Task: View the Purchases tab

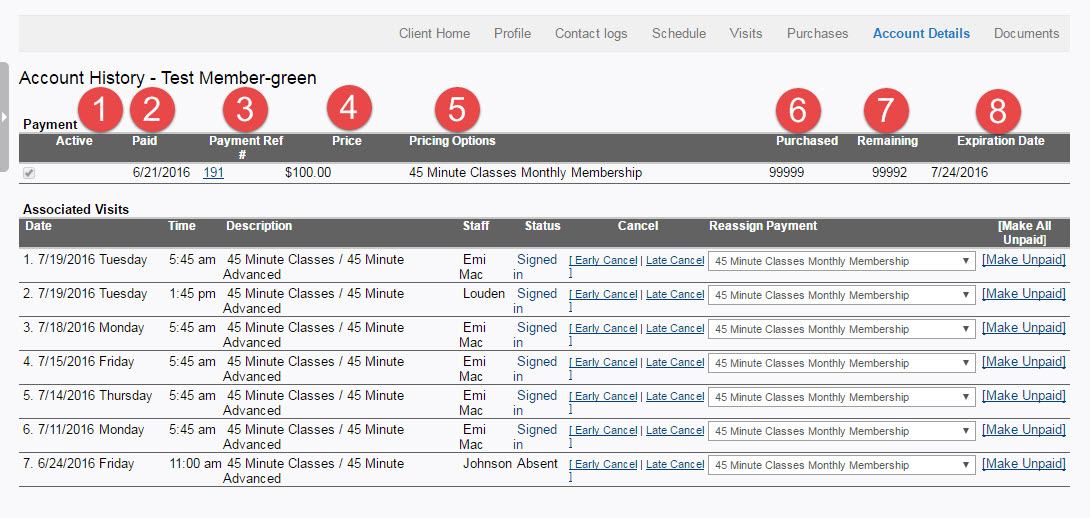Action: (x=818, y=33)
